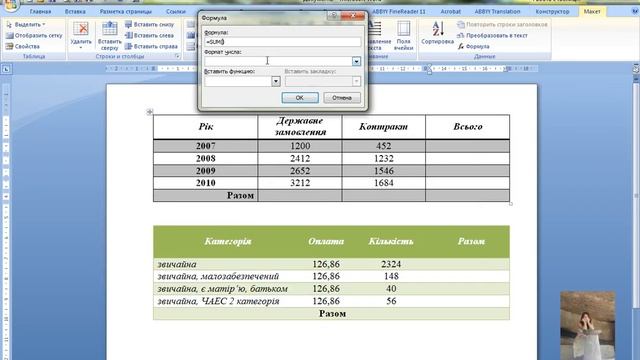Click the Оплата header
This screenshot has width=640, height=360.
tap(326, 242)
